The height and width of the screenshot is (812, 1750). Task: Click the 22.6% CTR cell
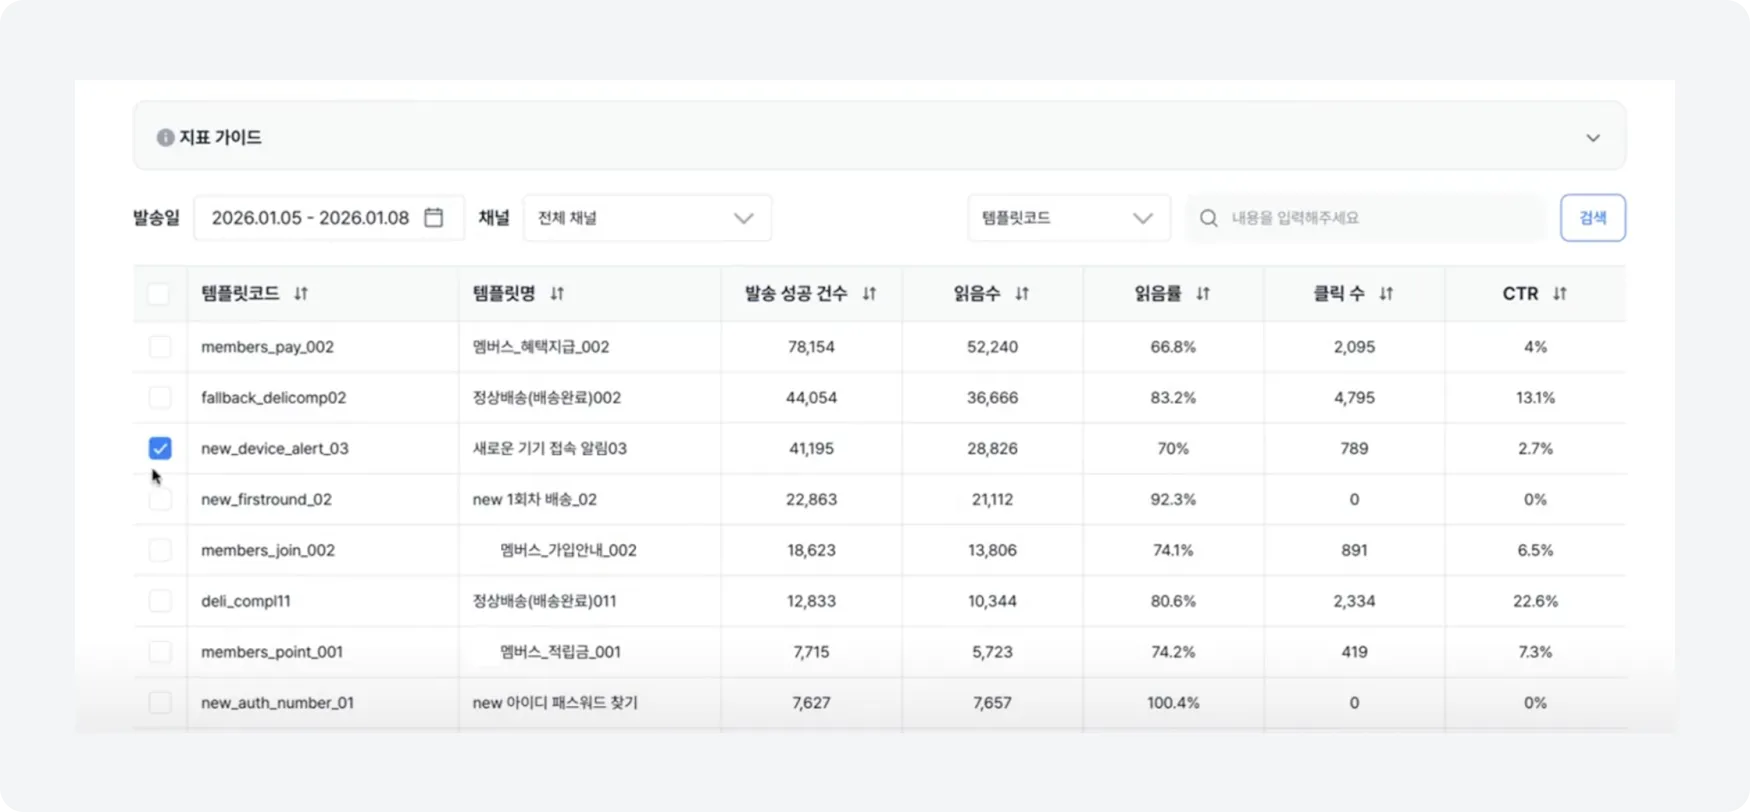coord(1535,601)
